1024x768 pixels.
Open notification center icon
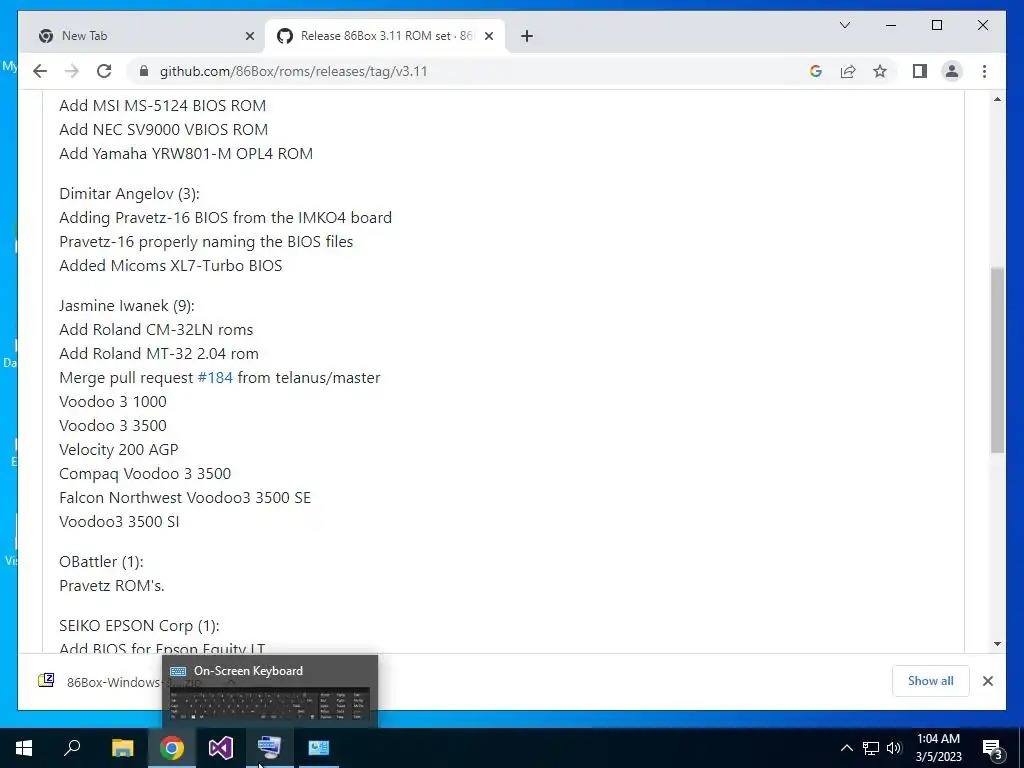(x=992, y=748)
